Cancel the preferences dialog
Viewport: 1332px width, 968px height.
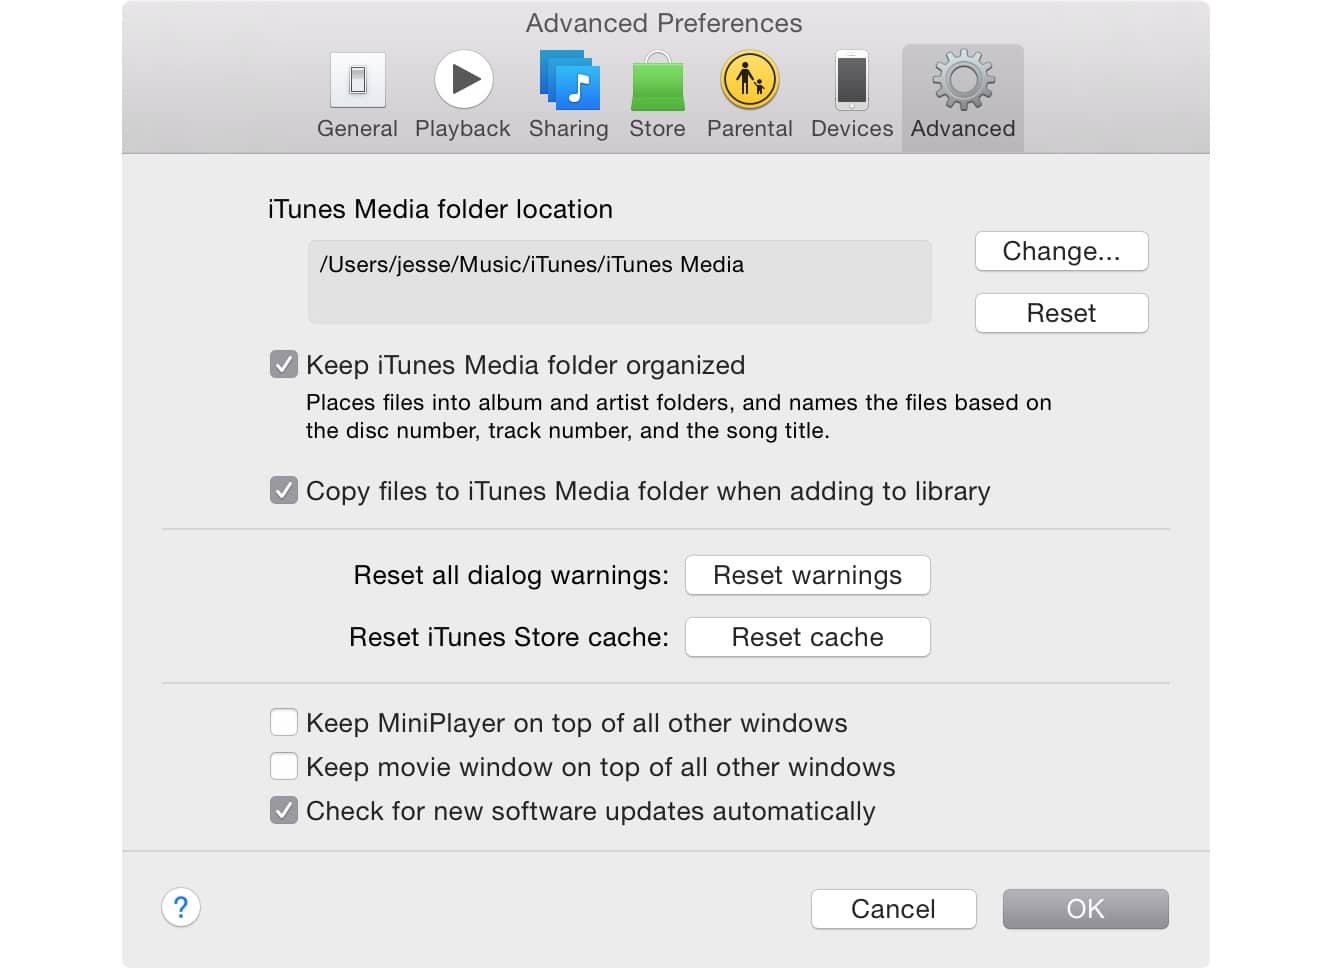click(893, 909)
